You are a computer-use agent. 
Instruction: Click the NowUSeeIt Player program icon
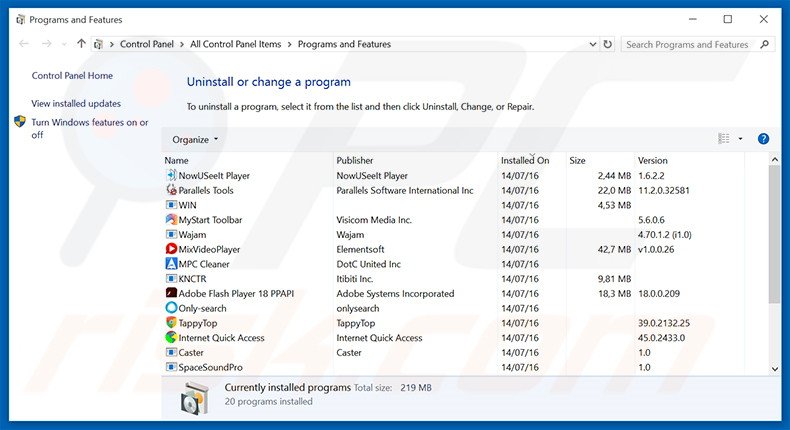click(171, 175)
